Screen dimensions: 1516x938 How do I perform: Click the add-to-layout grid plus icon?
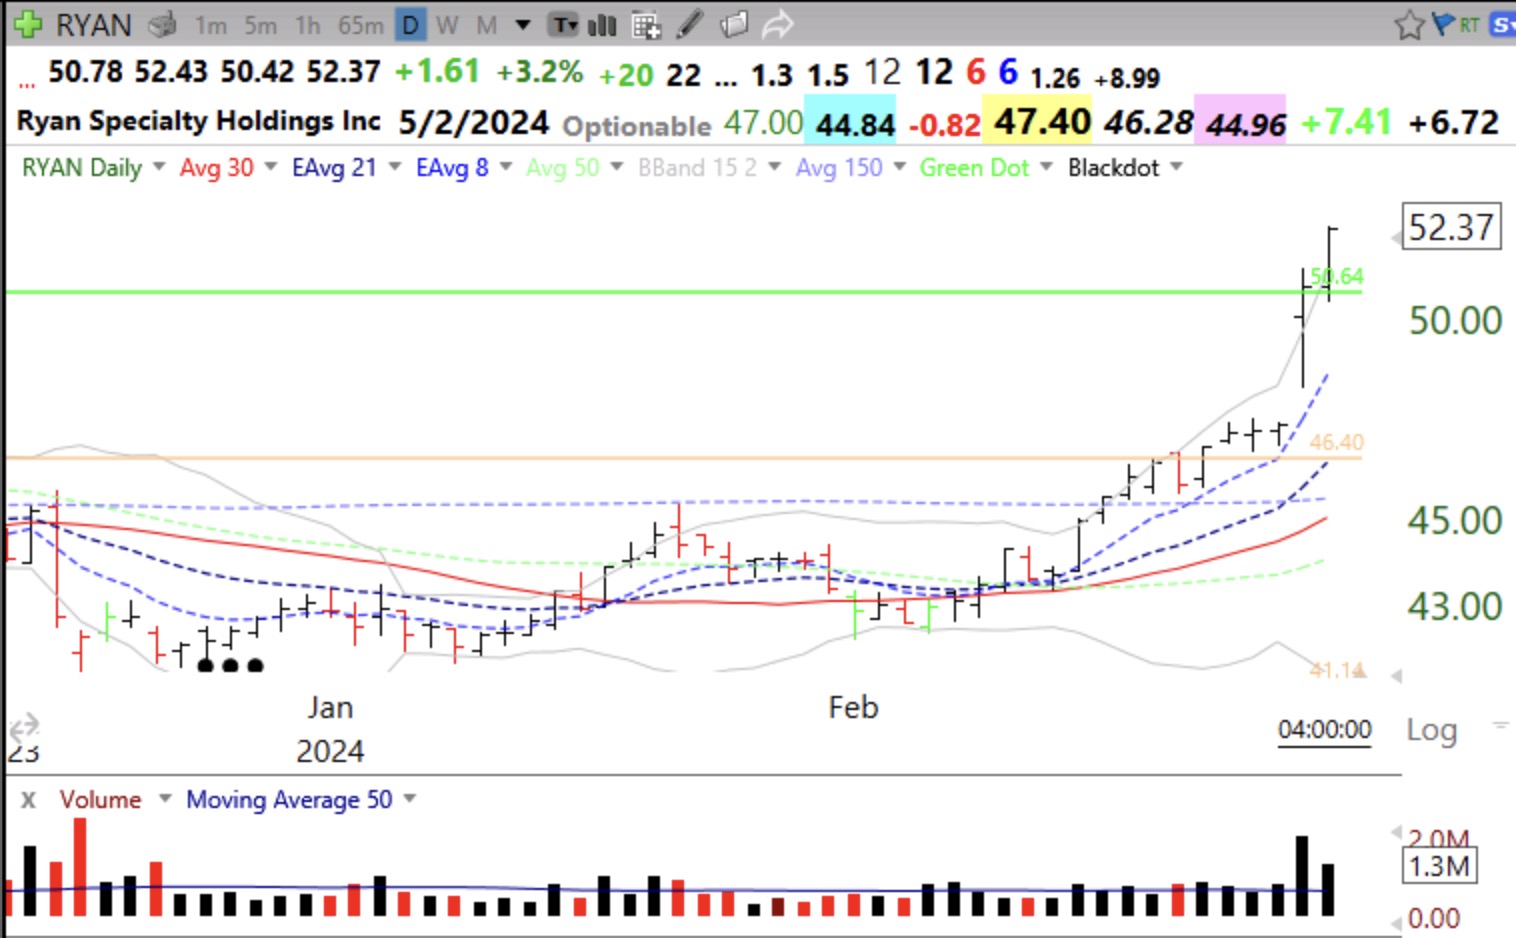(646, 25)
